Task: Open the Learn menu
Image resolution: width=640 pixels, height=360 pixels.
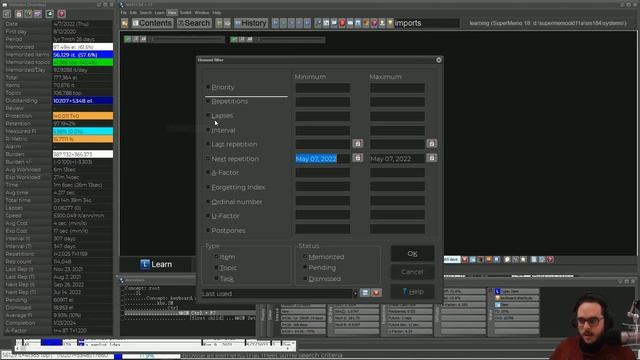Action: click(x=160, y=13)
